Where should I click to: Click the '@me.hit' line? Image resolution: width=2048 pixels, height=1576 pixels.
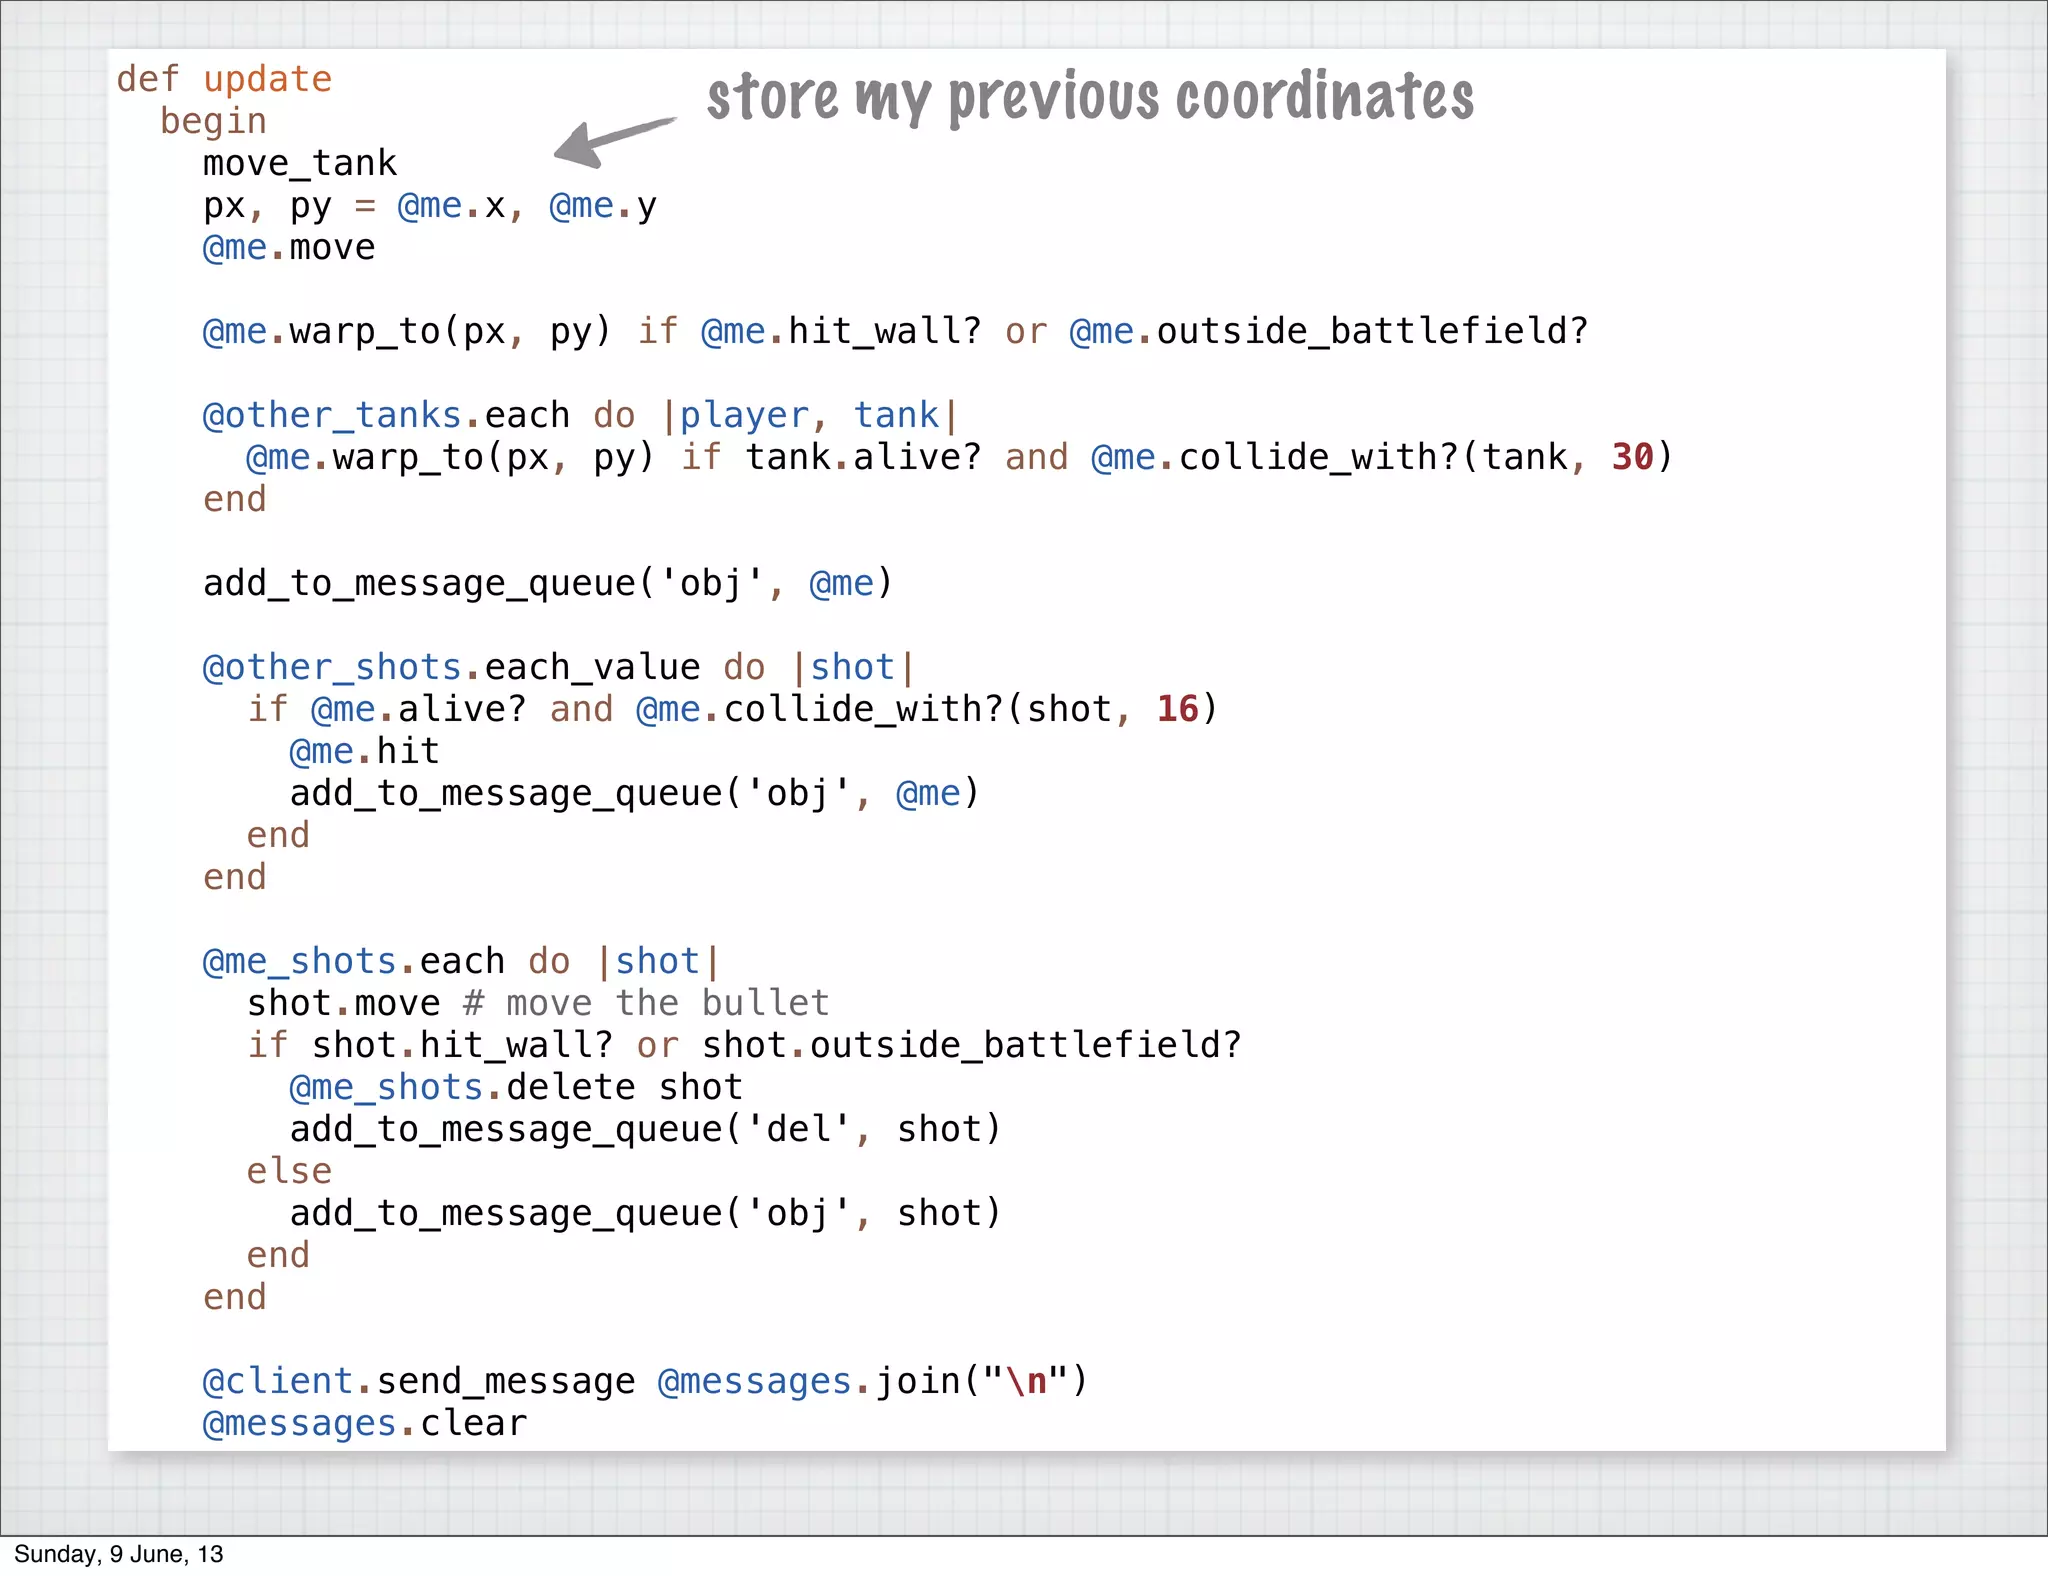coord(364,751)
